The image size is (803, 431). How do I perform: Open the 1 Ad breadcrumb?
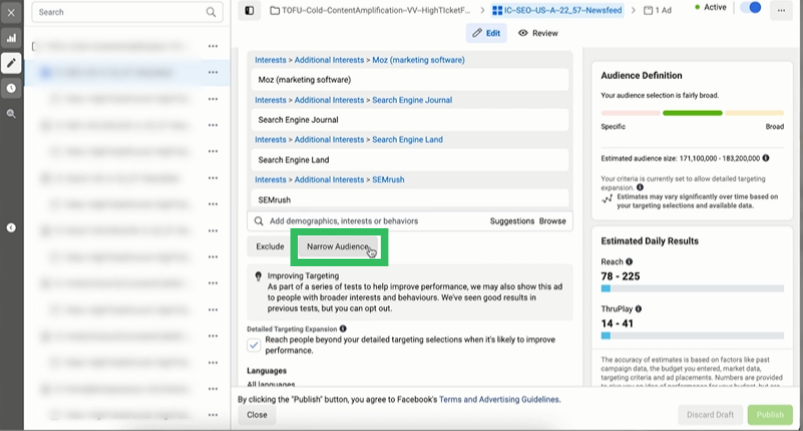click(x=657, y=10)
